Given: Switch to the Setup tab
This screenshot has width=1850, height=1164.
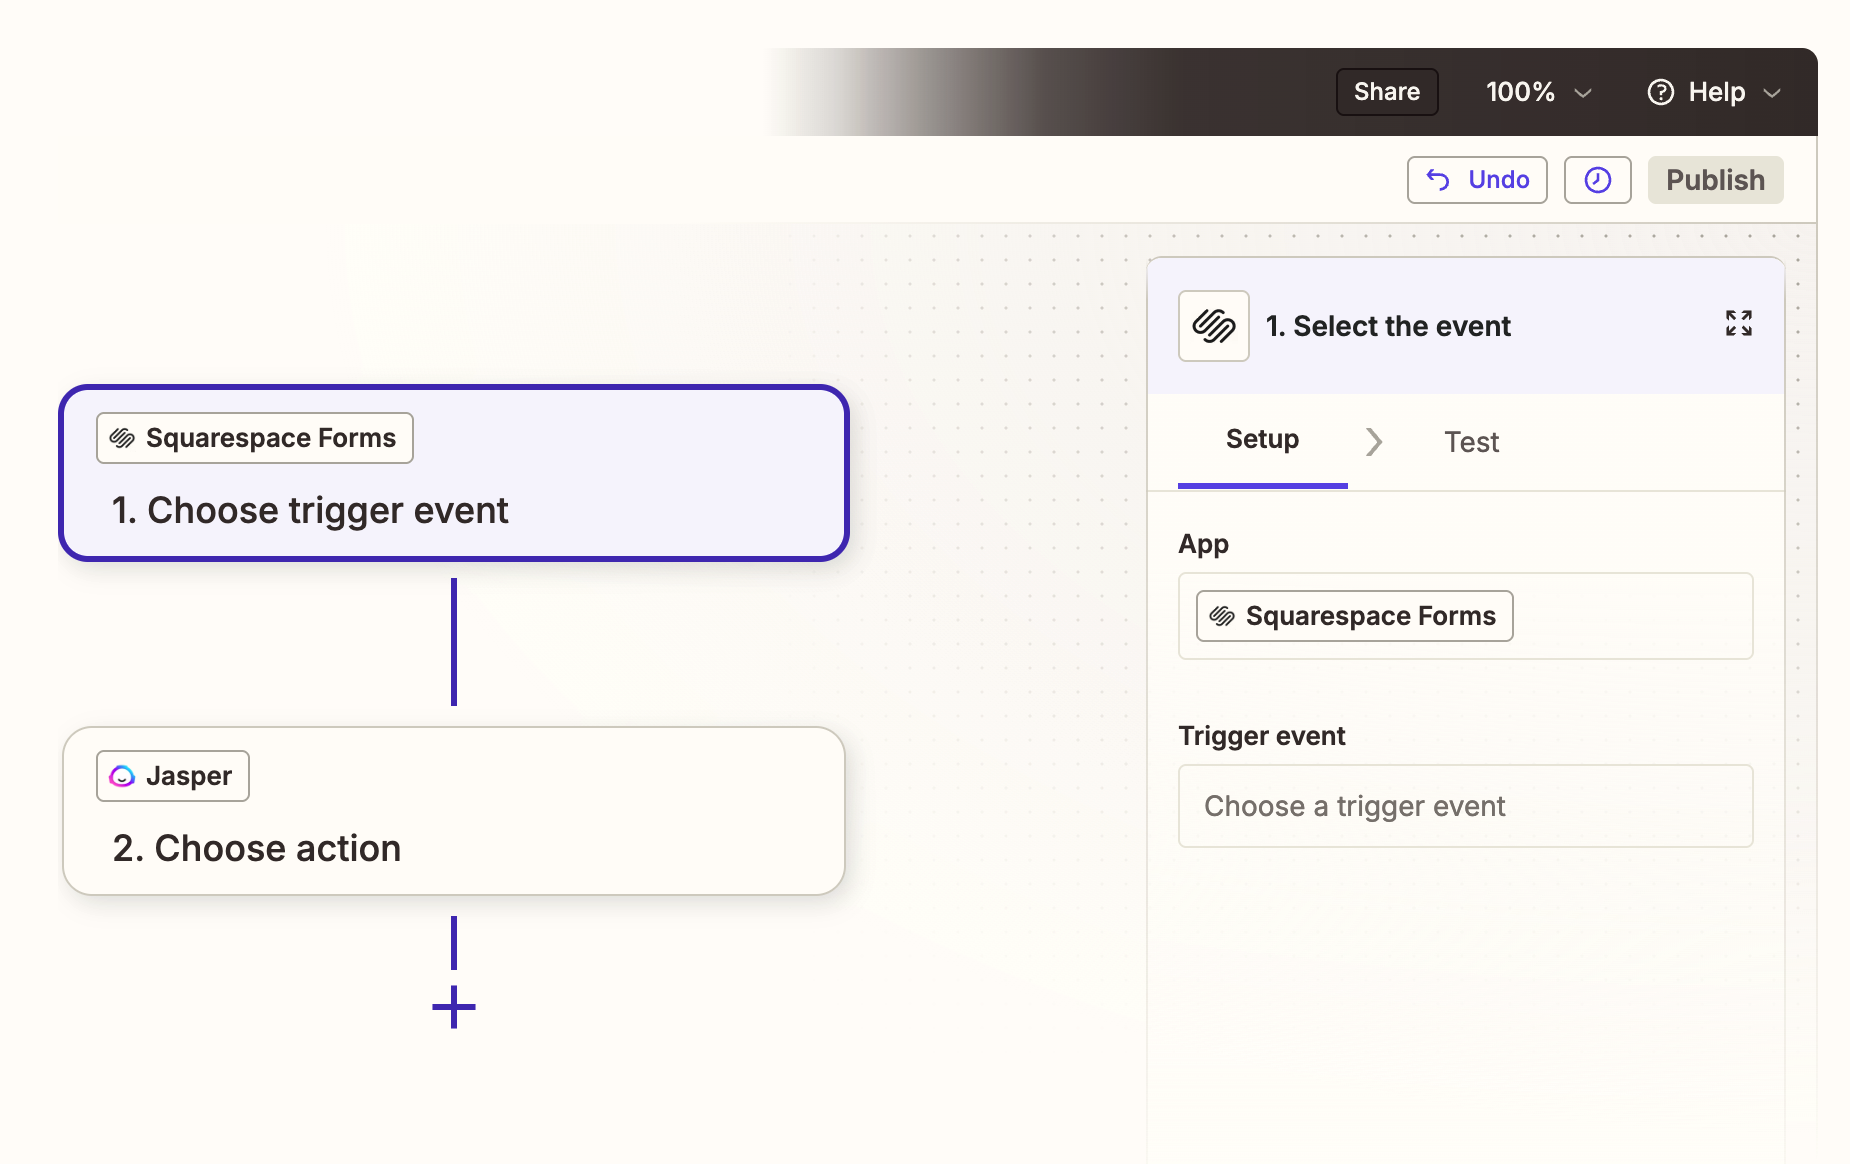Looking at the screenshot, I should (x=1262, y=440).
